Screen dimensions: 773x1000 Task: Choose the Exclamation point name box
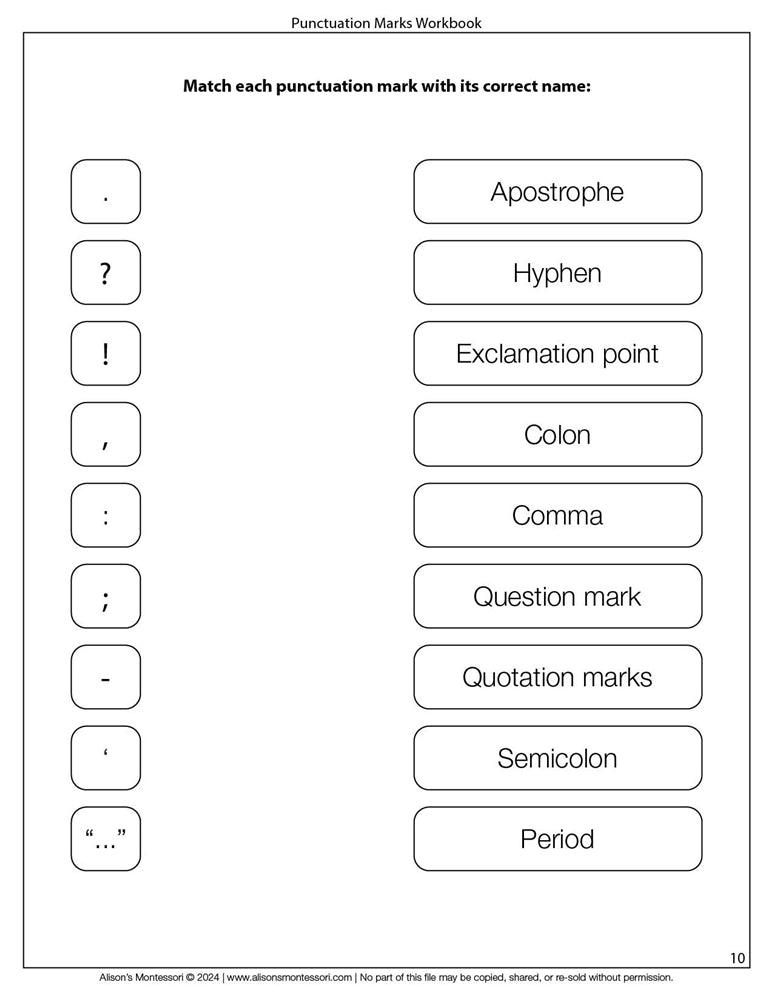pyautogui.click(x=557, y=354)
